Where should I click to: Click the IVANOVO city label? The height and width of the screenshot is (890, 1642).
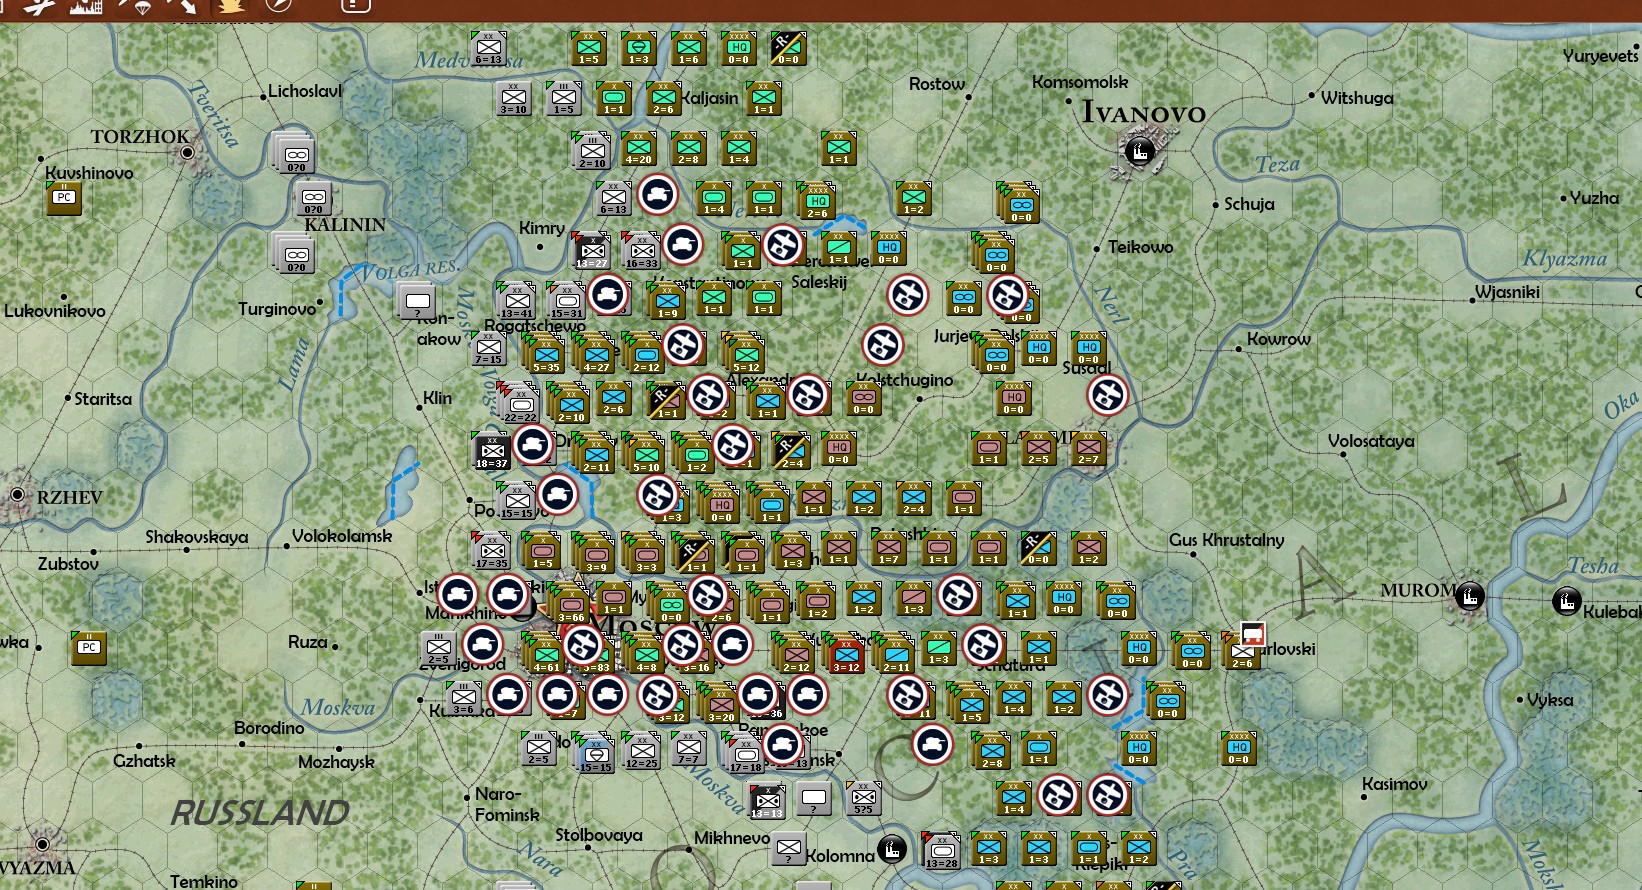point(1143,112)
